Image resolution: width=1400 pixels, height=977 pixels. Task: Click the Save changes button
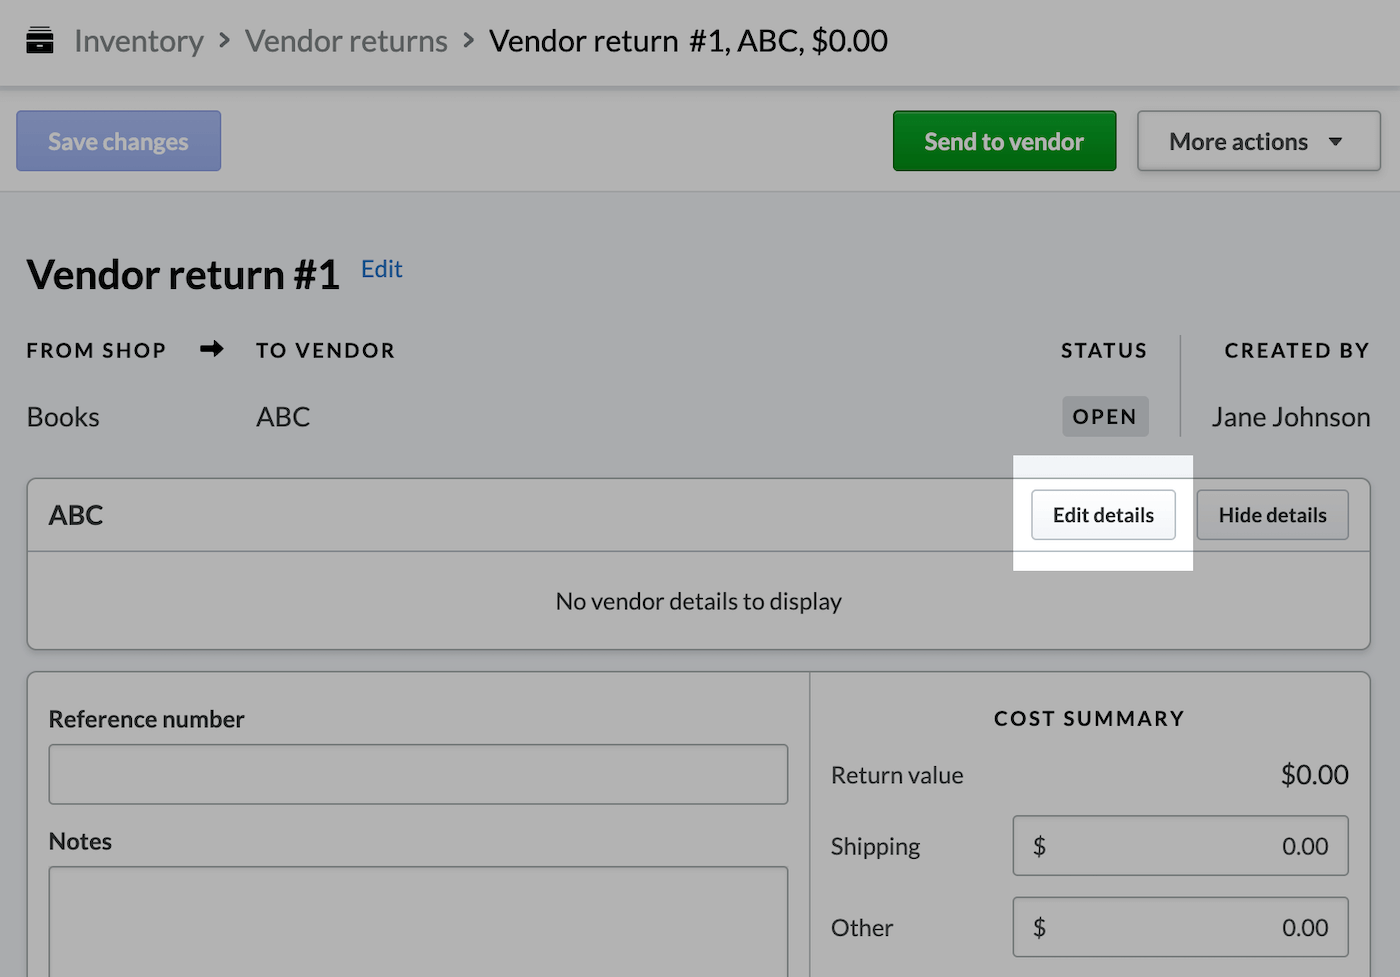coord(118,141)
